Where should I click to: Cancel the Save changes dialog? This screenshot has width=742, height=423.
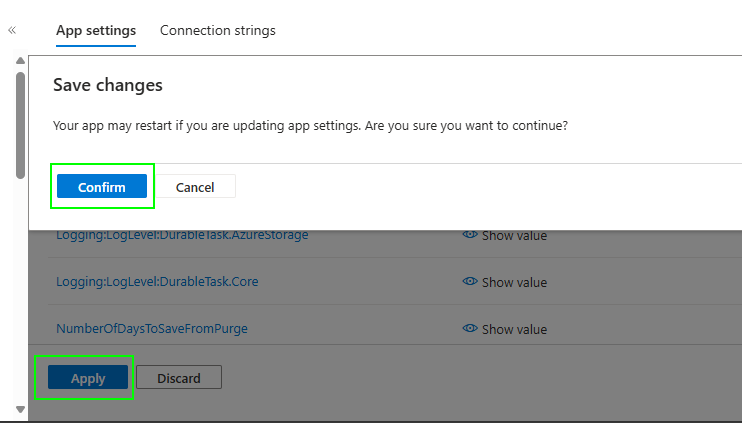(x=195, y=187)
